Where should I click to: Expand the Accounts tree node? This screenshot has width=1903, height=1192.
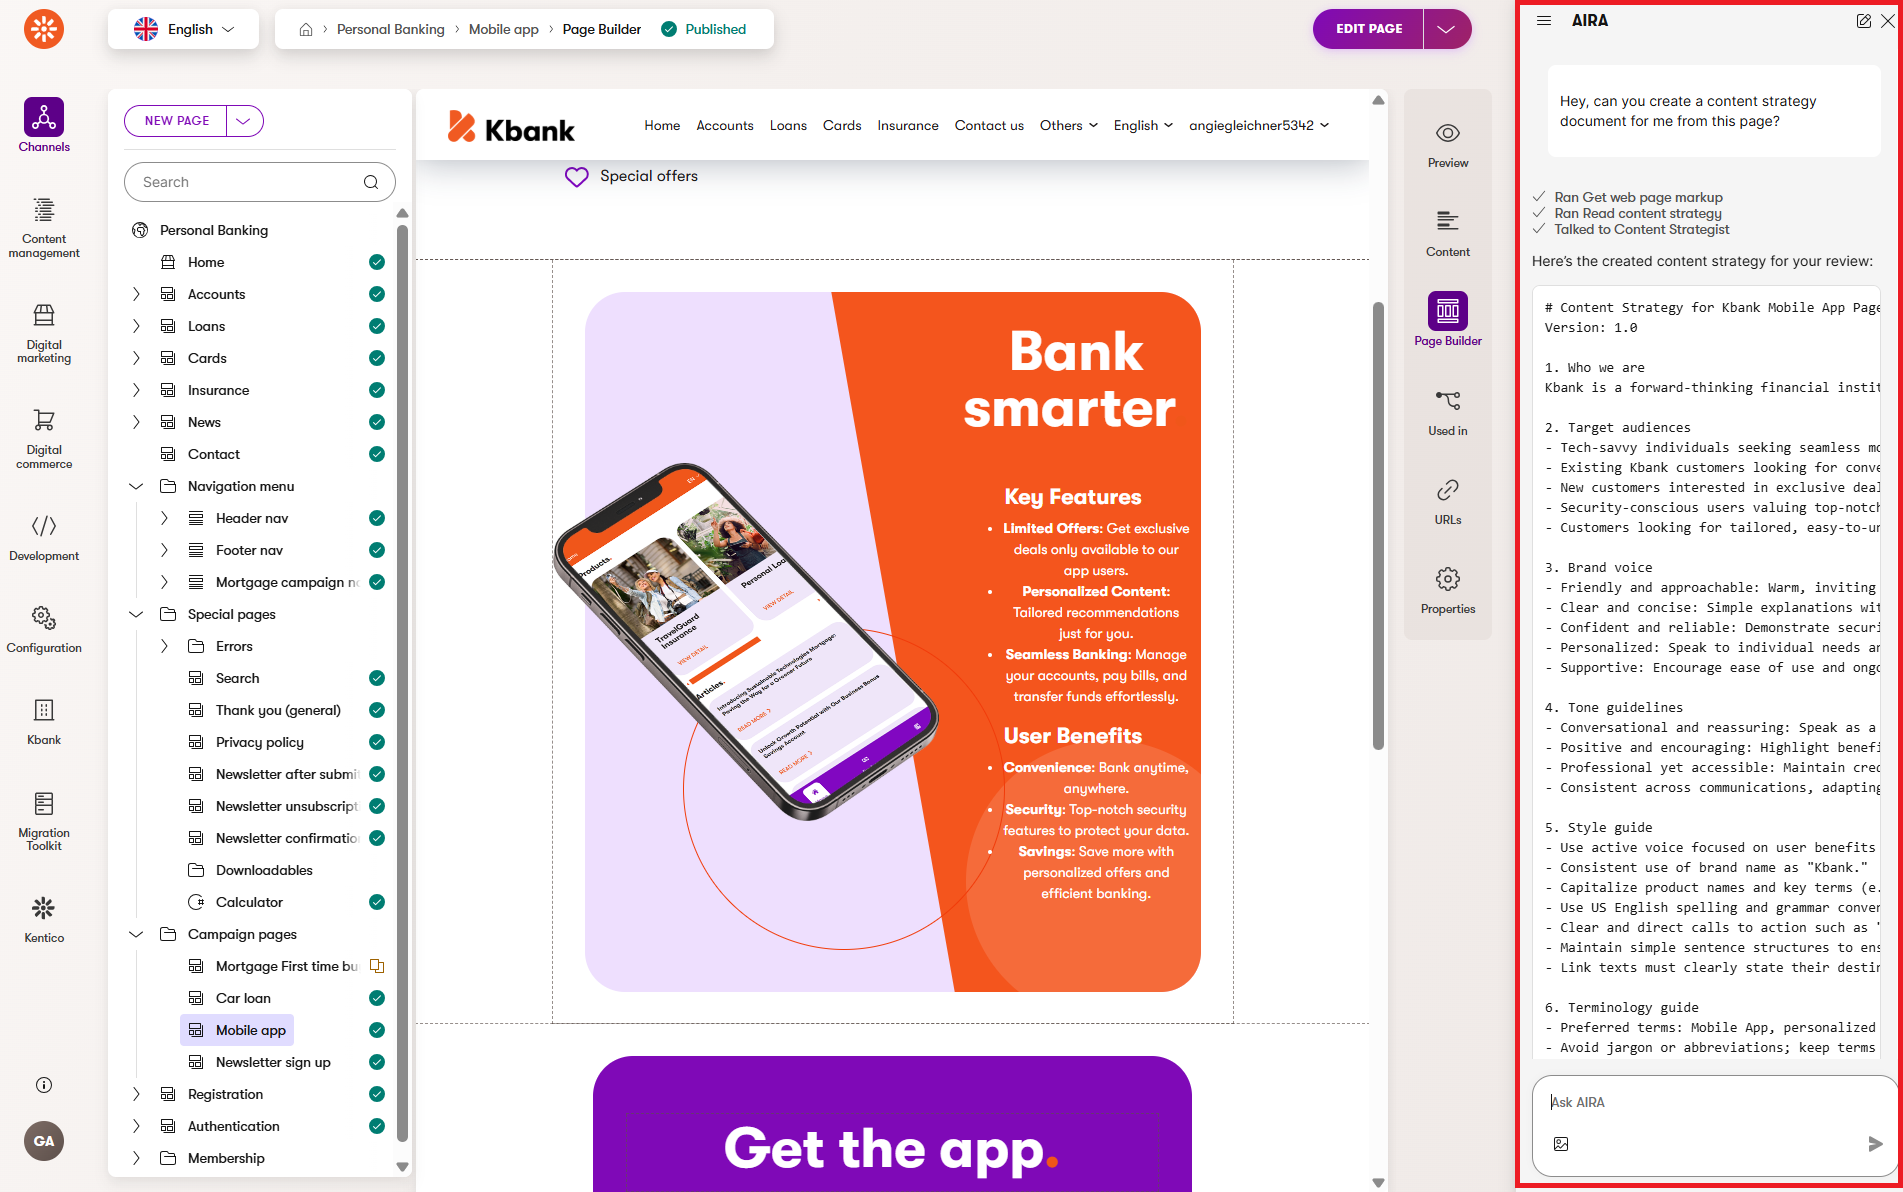[x=136, y=294]
